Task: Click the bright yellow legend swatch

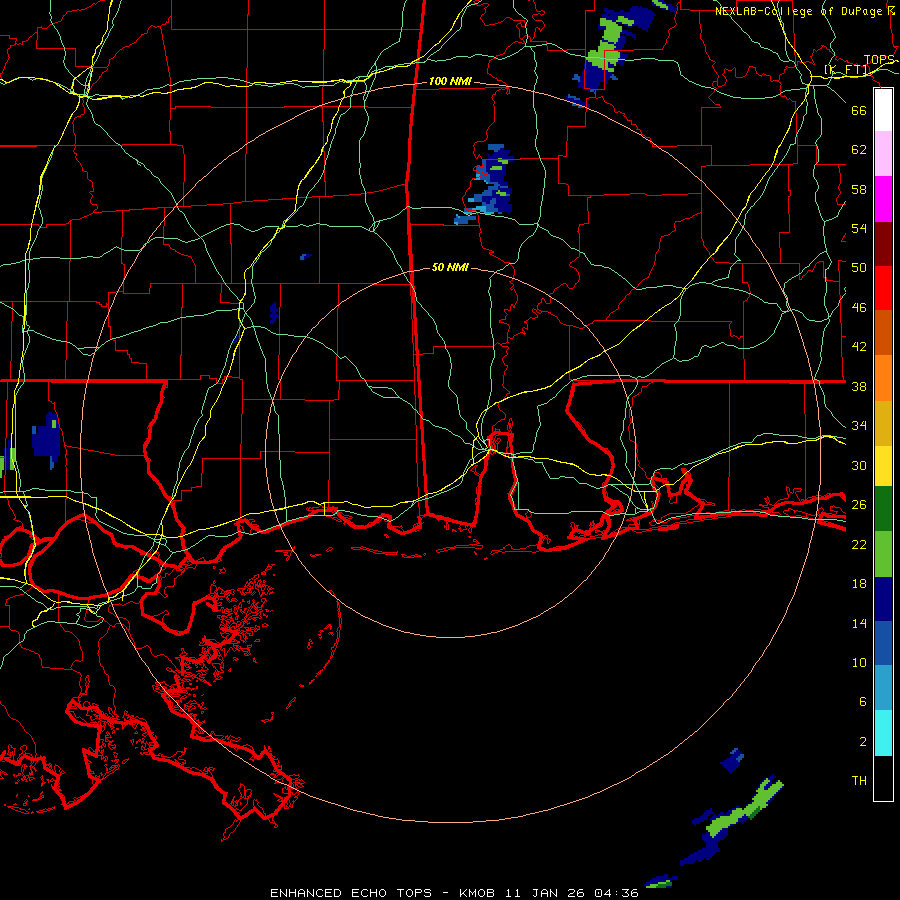Action: (x=883, y=466)
